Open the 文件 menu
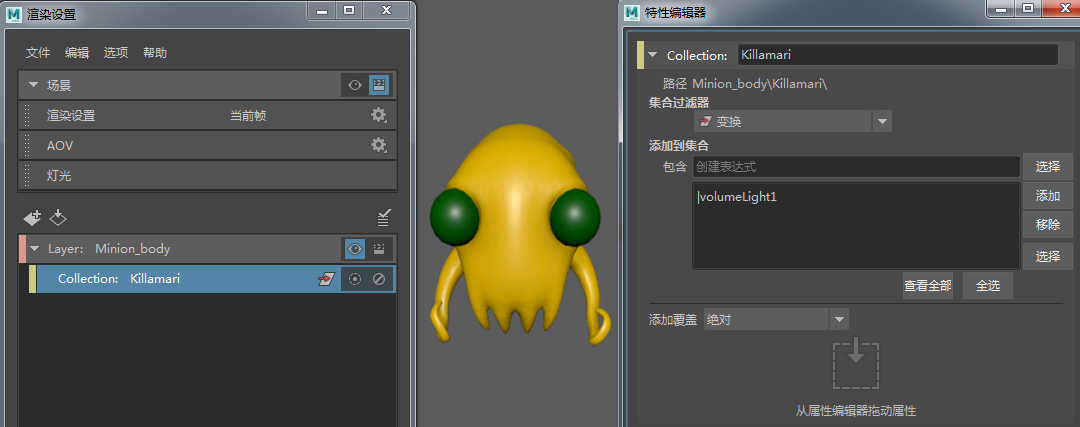Screen dimensions: 1080x427 point(38,53)
